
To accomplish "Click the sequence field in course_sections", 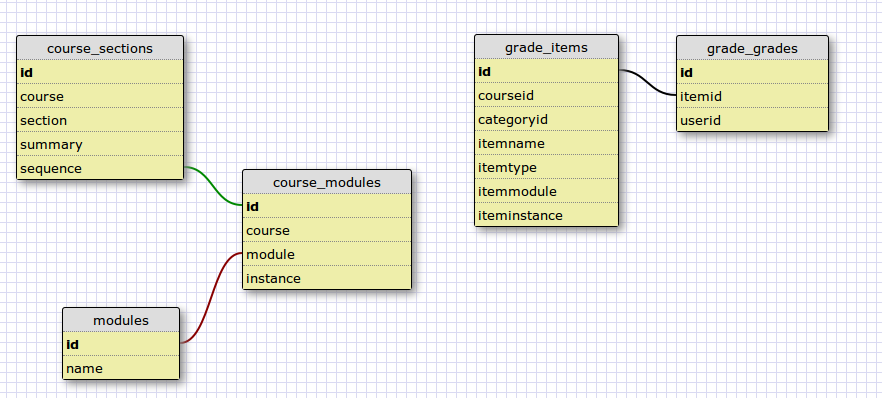I will [x=100, y=168].
